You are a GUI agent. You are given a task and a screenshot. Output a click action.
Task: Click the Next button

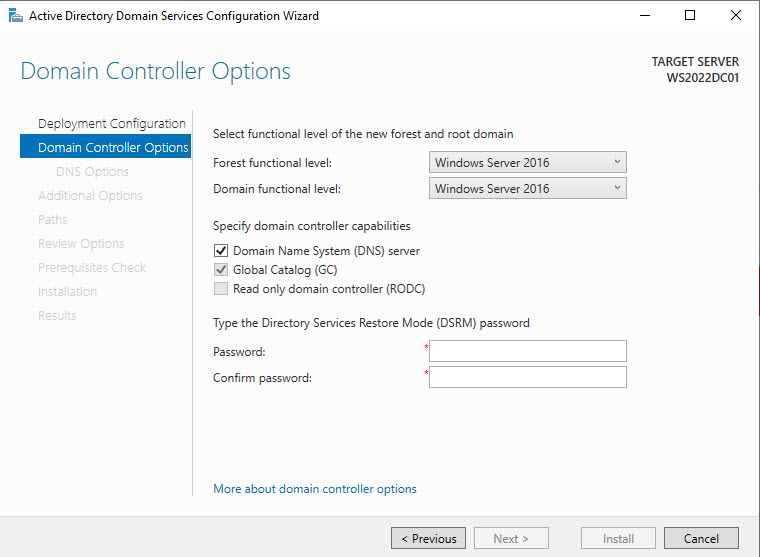point(511,539)
